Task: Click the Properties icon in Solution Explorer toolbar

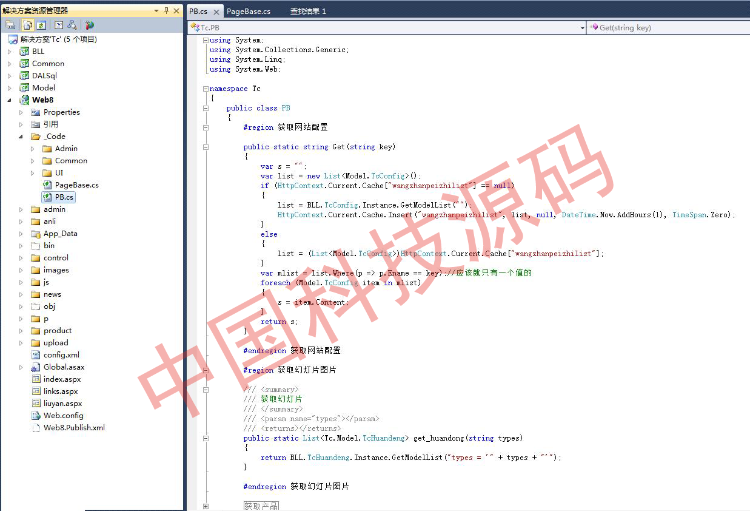Action: (11, 24)
